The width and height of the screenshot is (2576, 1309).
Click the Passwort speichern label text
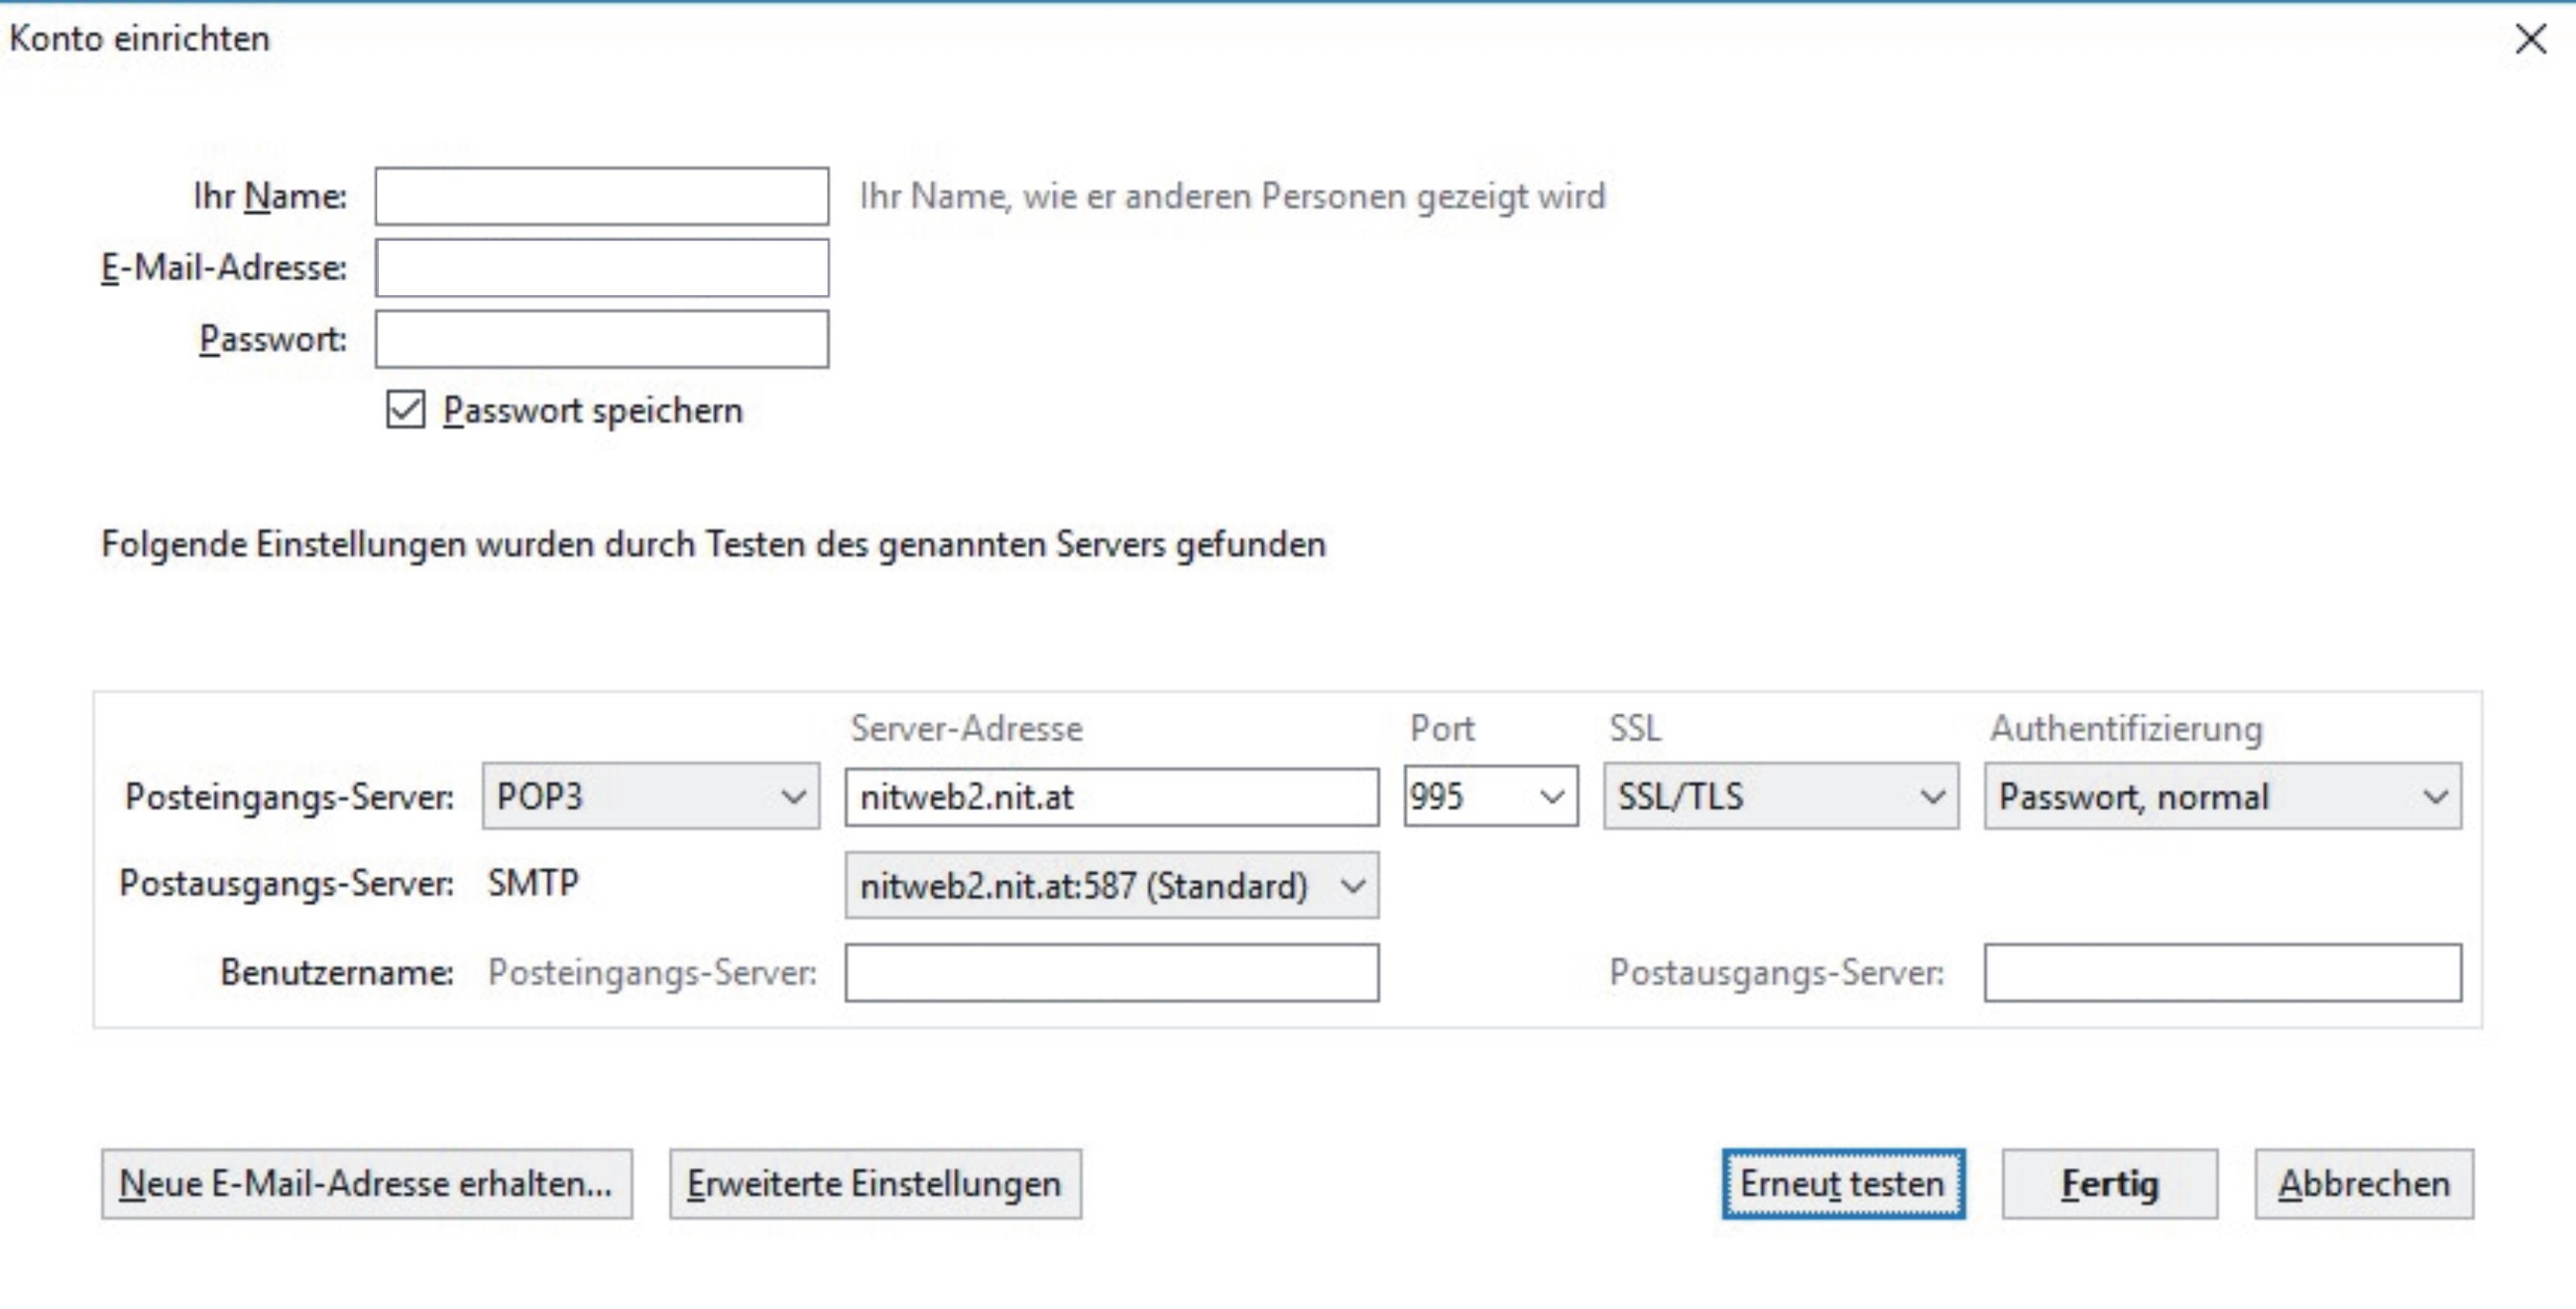coord(593,411)
